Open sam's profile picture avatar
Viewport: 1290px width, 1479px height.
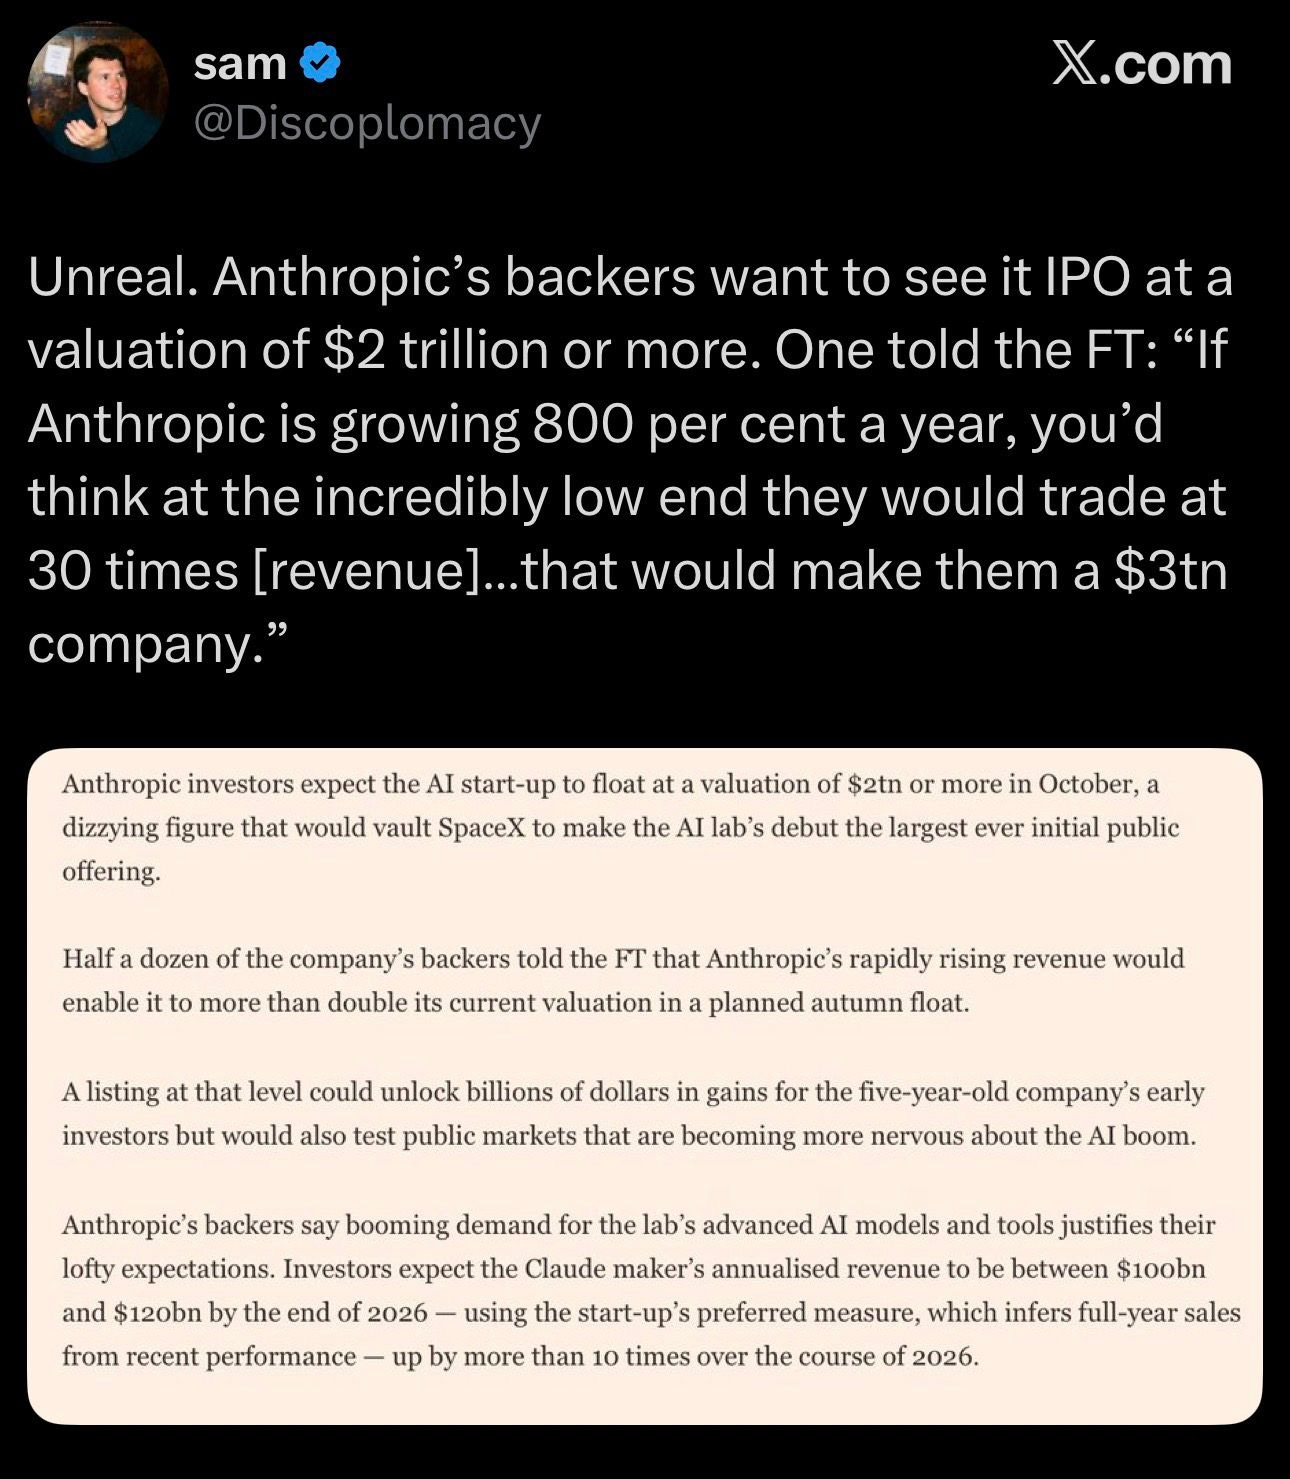point(98,92)
